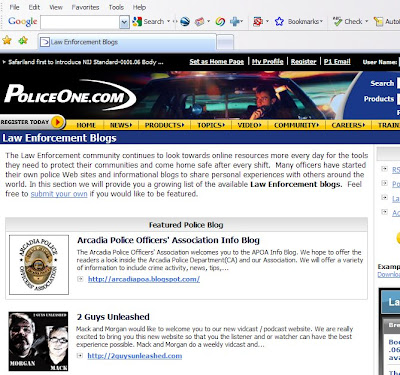Click the Arcadia Police Officers' Association badge thumbnail
This screenshot has height=375, width=400.
(x=39, y=265)
